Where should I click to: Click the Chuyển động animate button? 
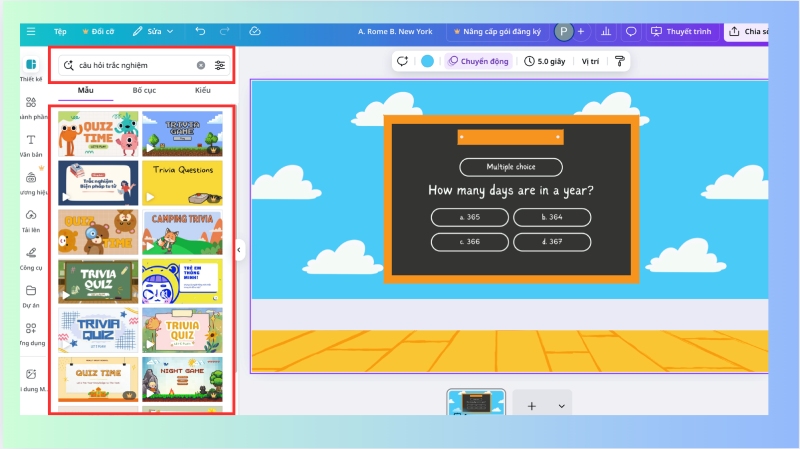(478, 61)
